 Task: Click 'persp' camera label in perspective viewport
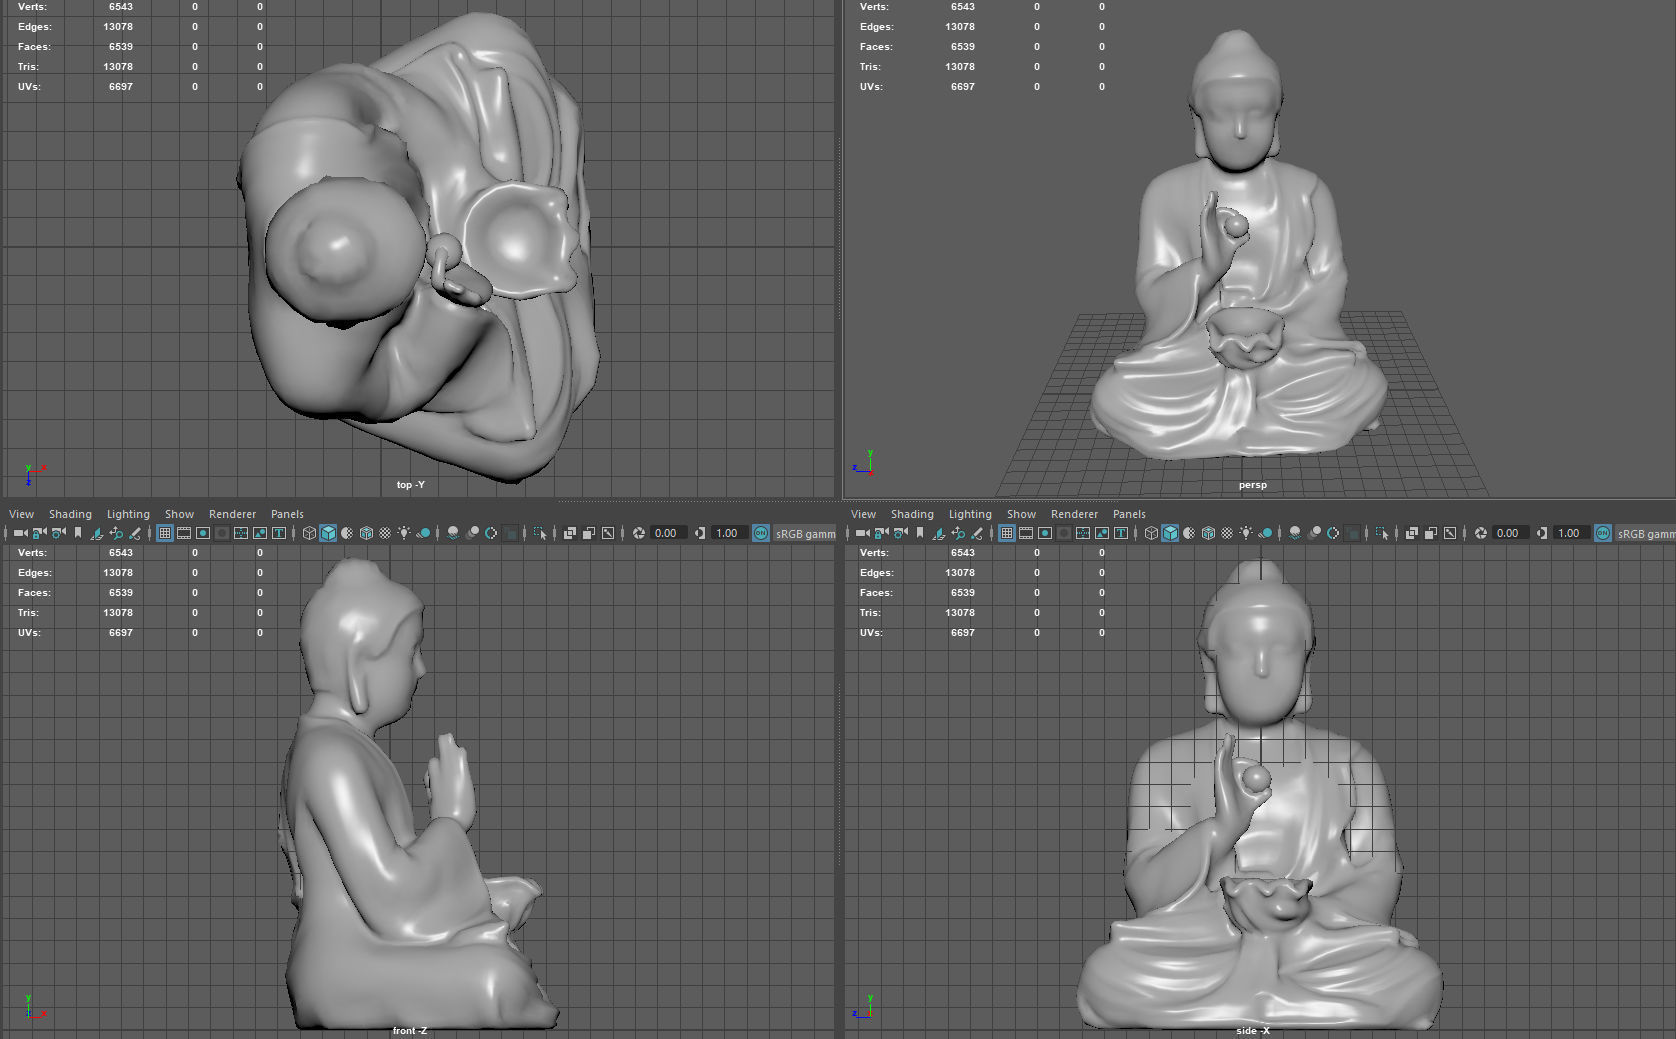pos(1252,485)
